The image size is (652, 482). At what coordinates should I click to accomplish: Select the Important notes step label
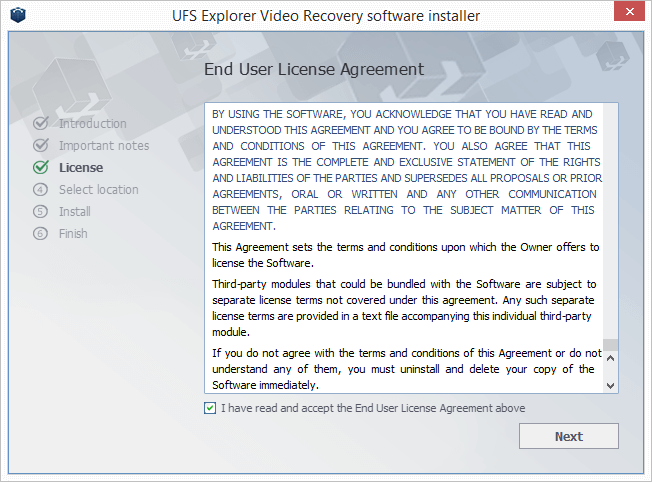pos(104,146)
